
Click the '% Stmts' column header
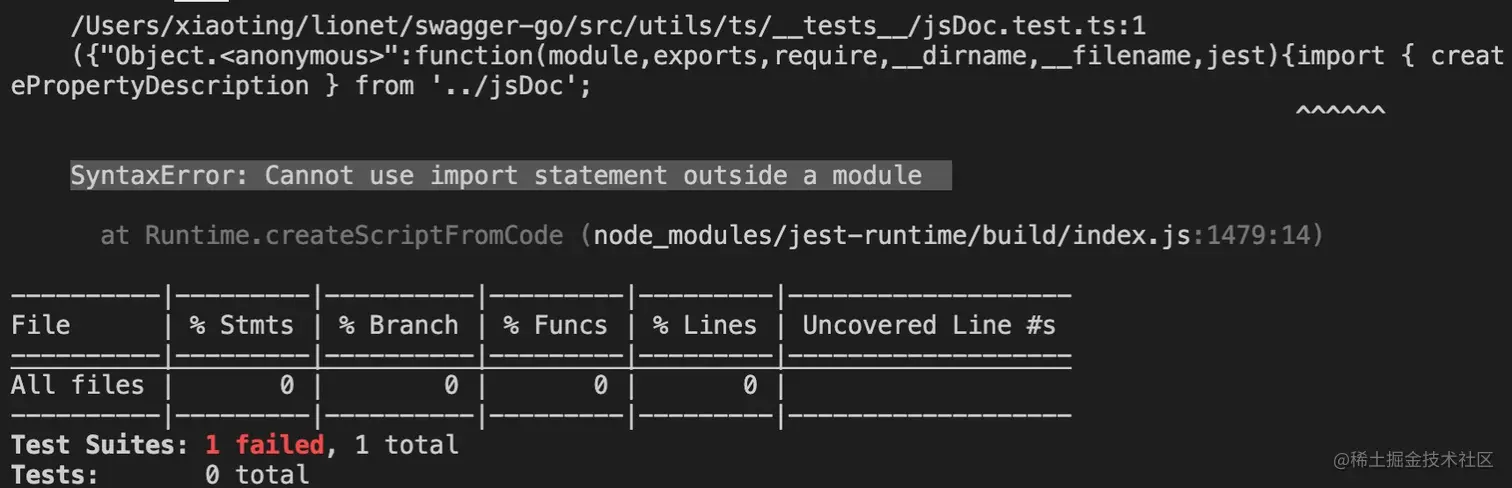(x=243, y=325)
